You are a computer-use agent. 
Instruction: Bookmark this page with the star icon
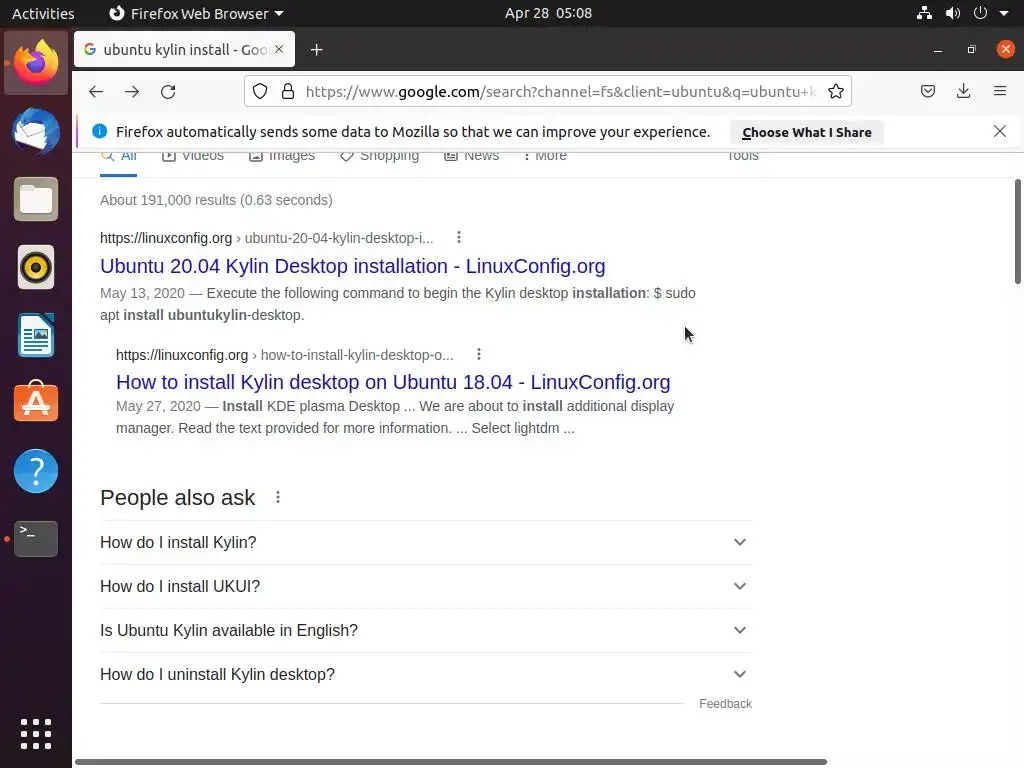[x=836, y=91]
